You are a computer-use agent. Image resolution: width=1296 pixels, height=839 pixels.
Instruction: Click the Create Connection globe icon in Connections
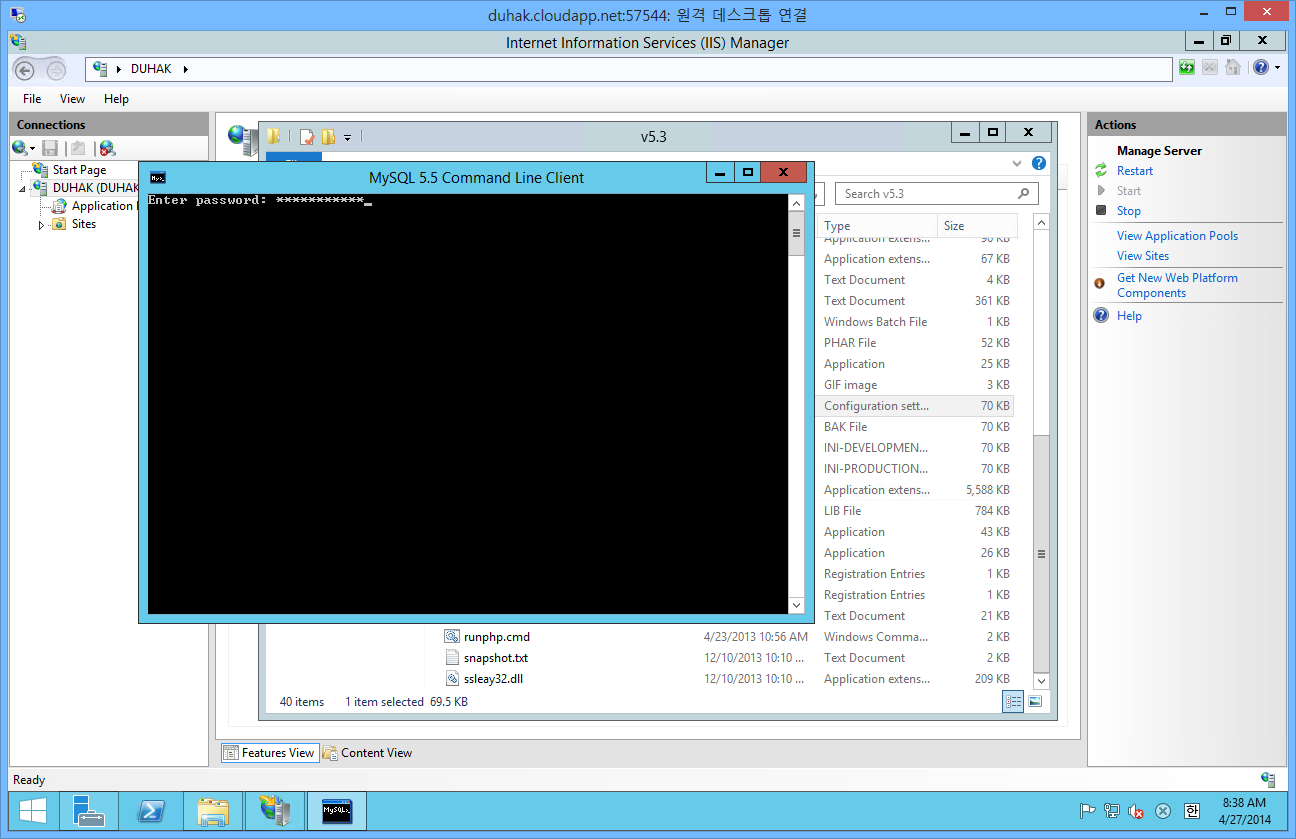[19, 148]
